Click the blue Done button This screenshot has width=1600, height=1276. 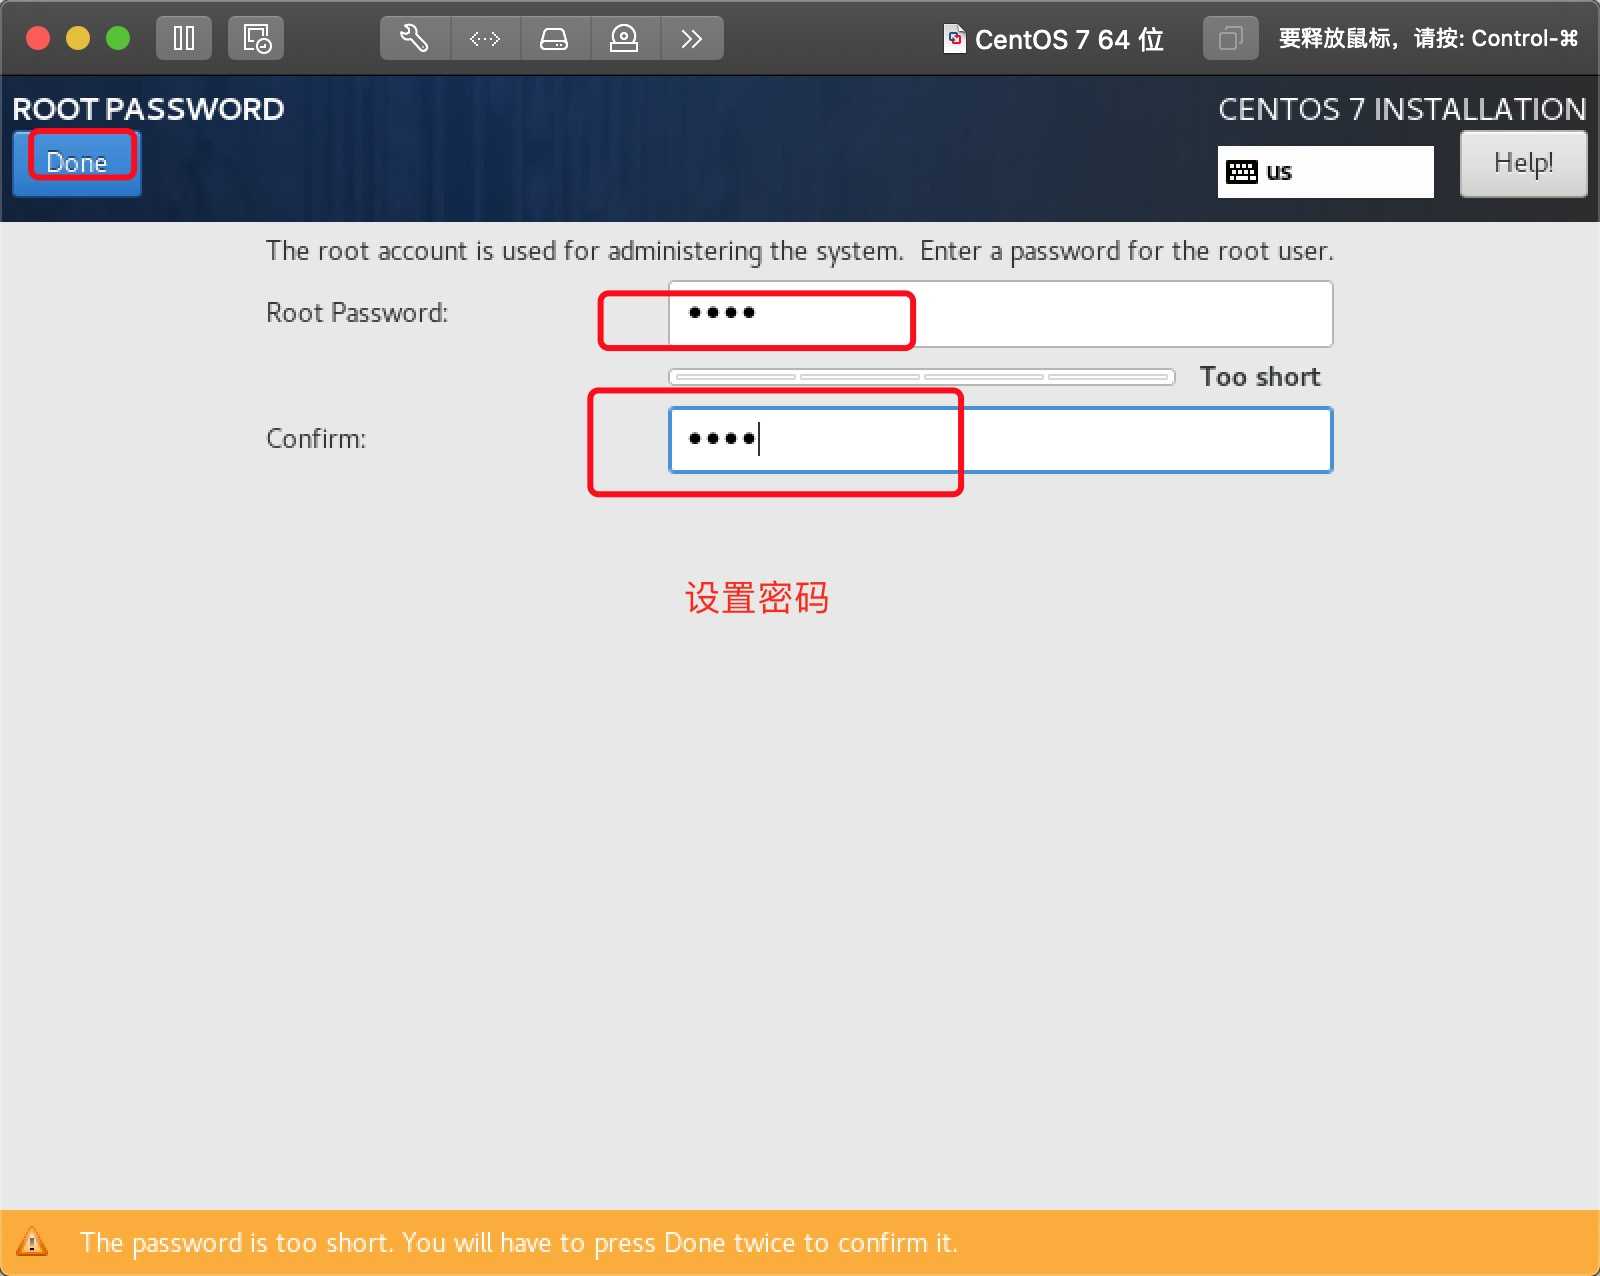click(x=77, y=163)
